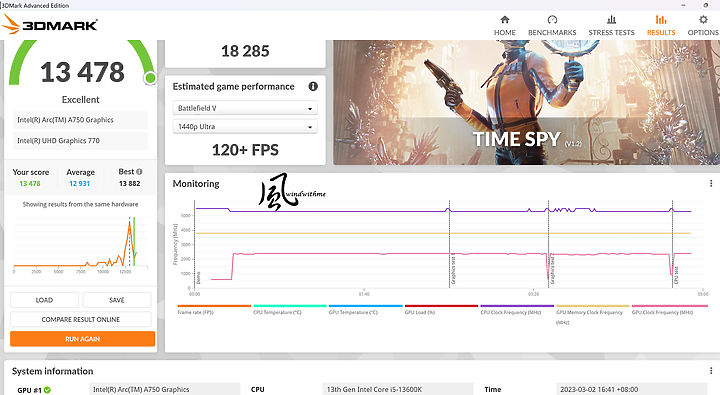
Task: Open the Options gear
Action: coord(703,20)
